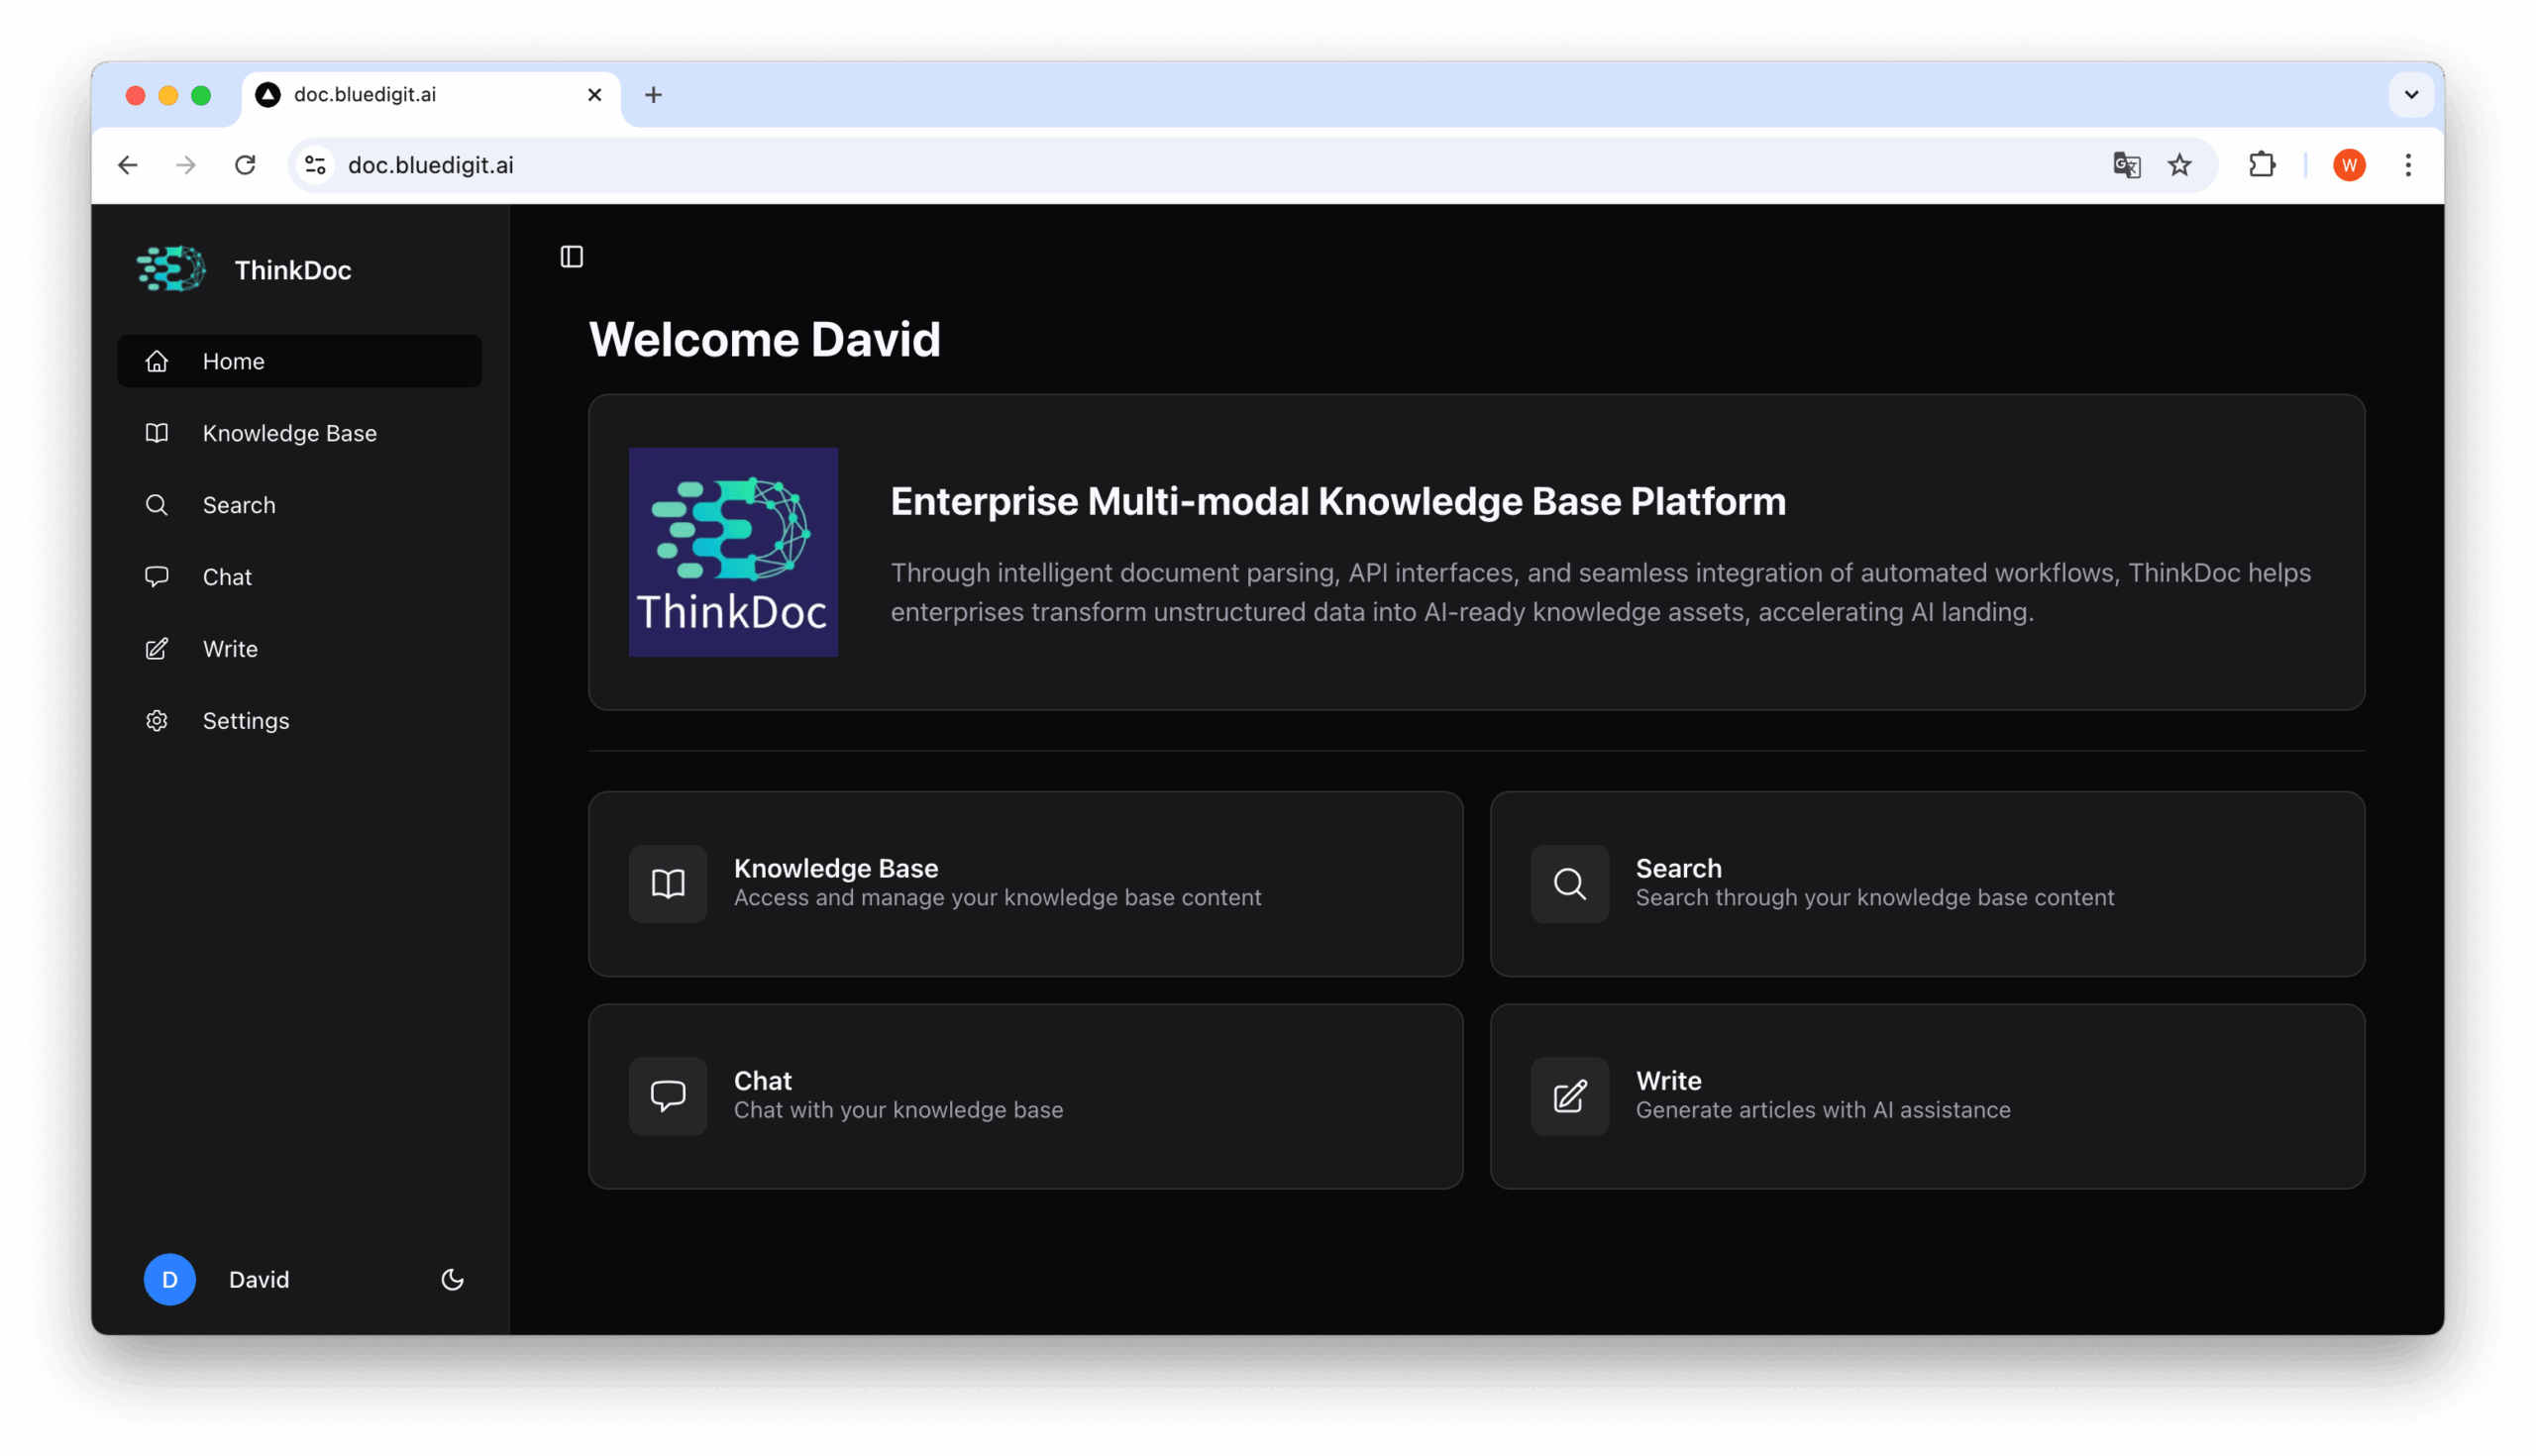Open the Knowledge Base card title
Image resolution: width=2536 pixels, height=1456 pixels.
(x=836, y=868)
